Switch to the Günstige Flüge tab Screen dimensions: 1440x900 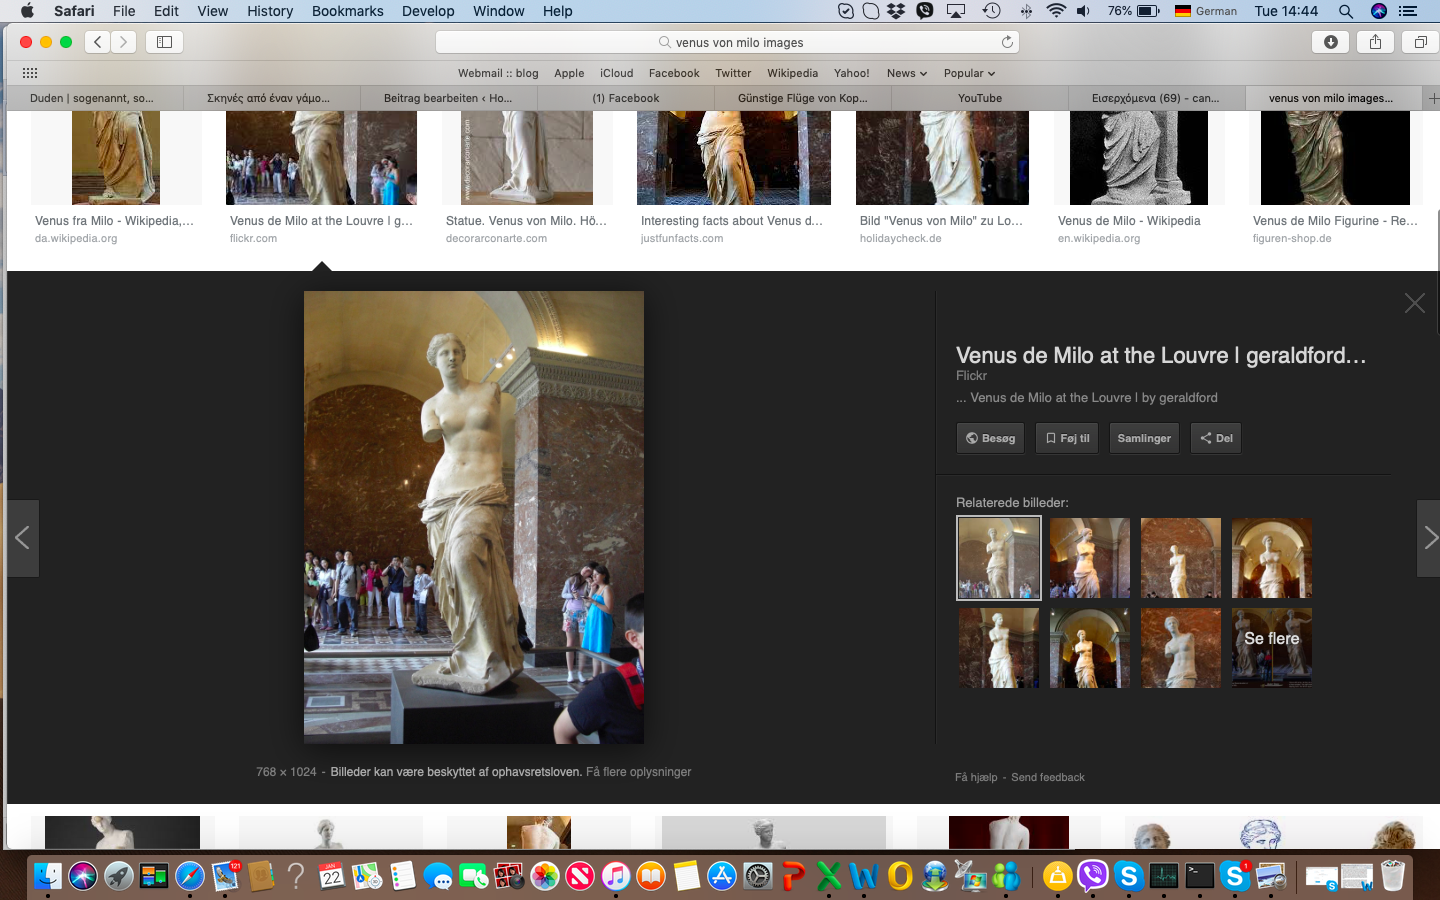tap(803, 98)
